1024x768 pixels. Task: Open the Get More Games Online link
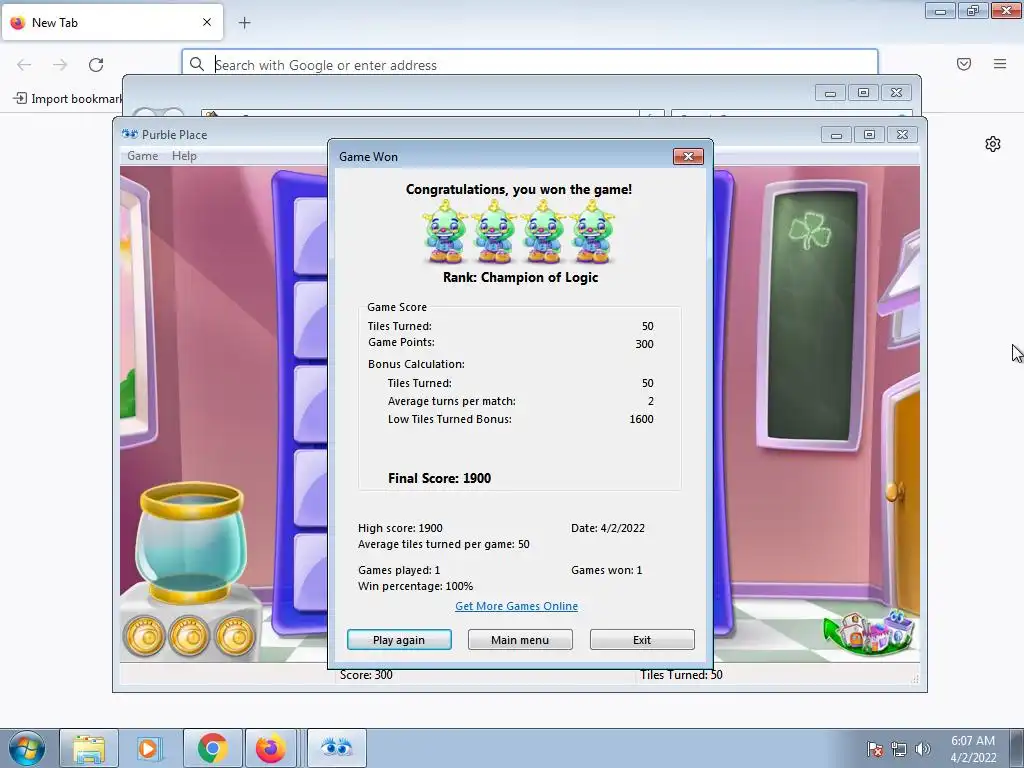pyautogui.click(x=516, y=606)
